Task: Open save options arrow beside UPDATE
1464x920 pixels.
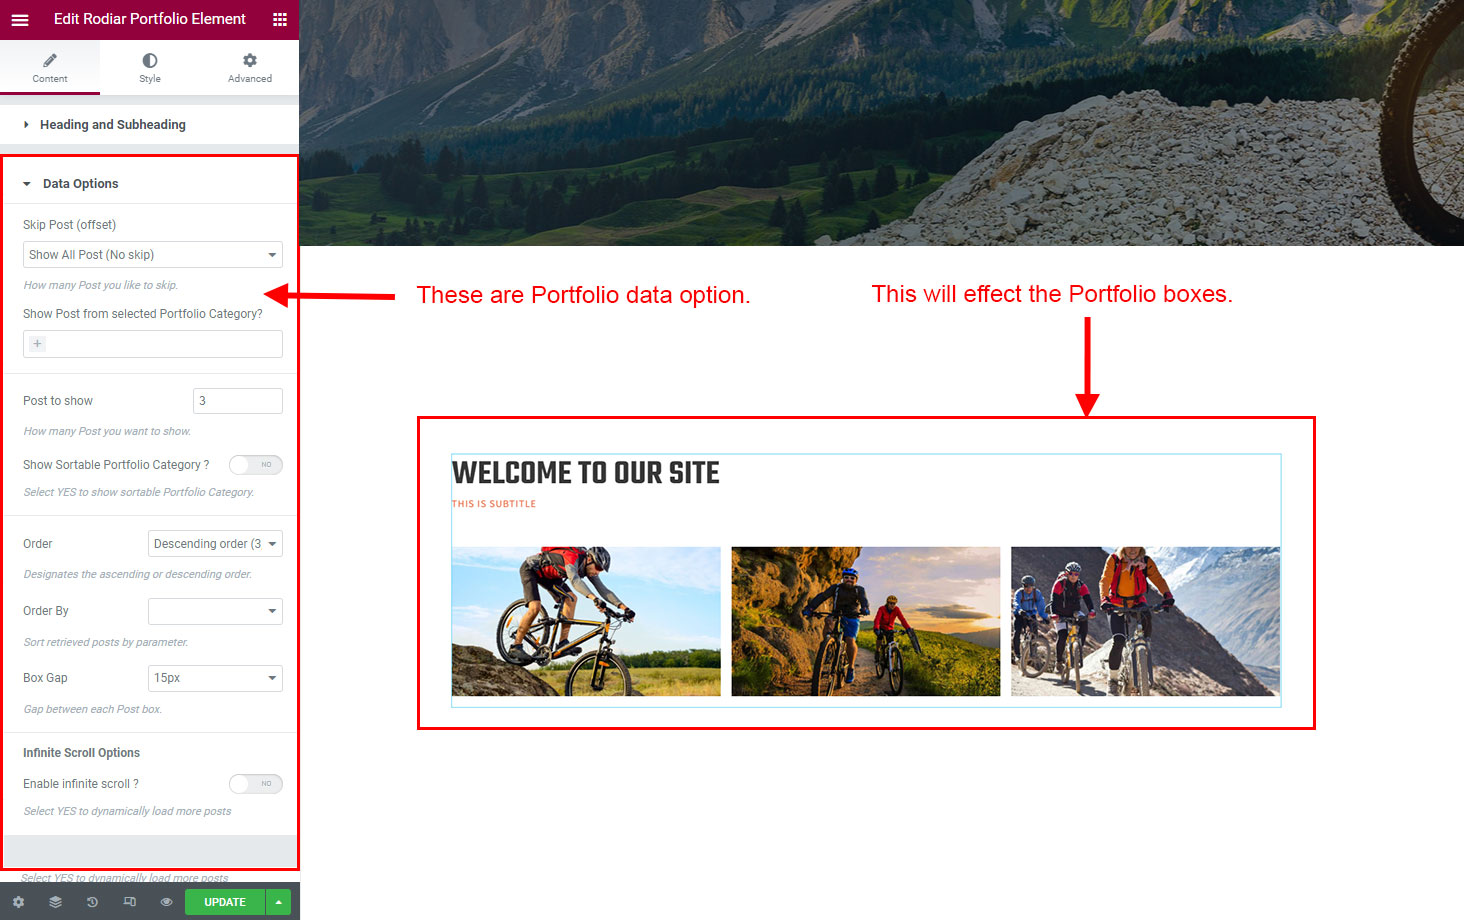Action: coord(278,902)
